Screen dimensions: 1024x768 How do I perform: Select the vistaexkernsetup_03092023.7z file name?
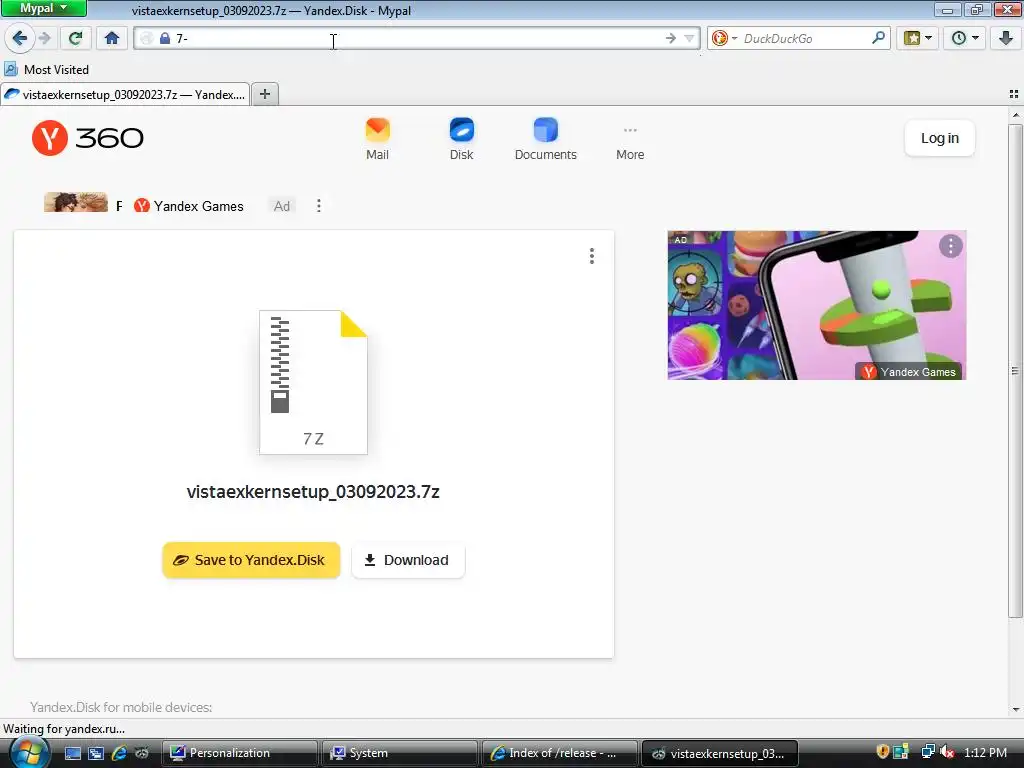[x=313, y=491]
